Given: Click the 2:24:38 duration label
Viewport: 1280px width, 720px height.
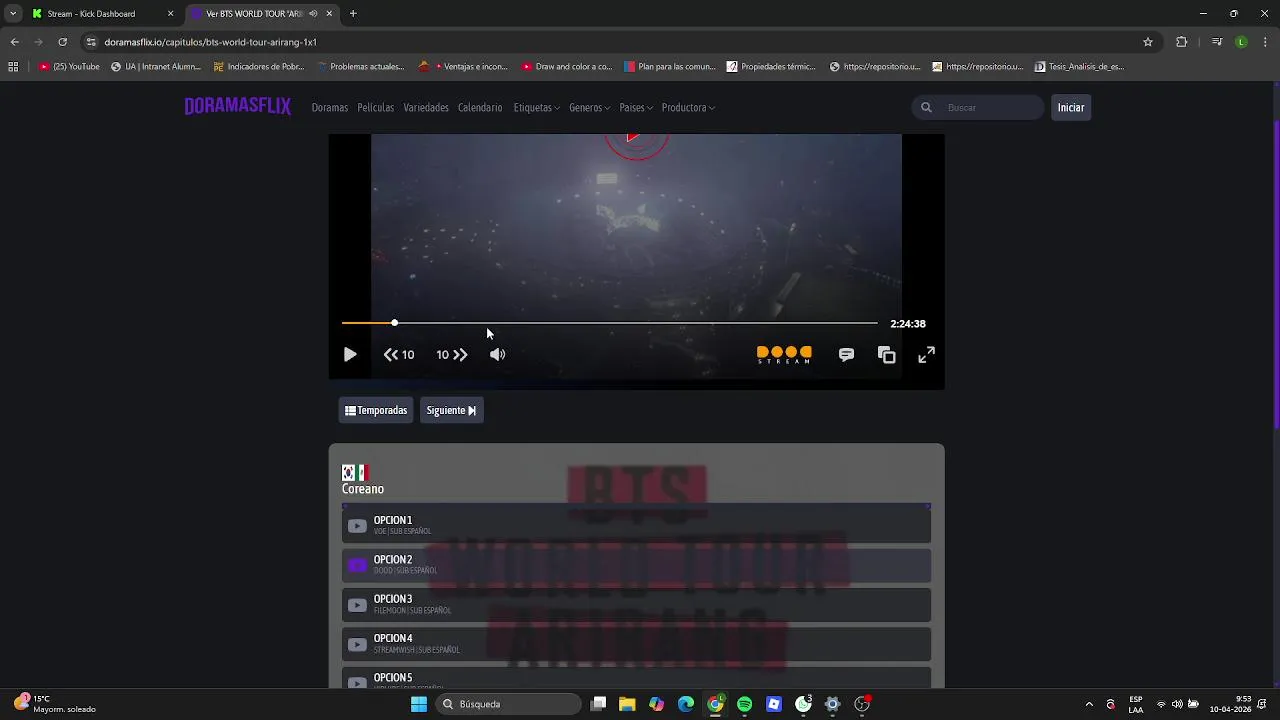Looking at the screenshot, I should point(908,324).
